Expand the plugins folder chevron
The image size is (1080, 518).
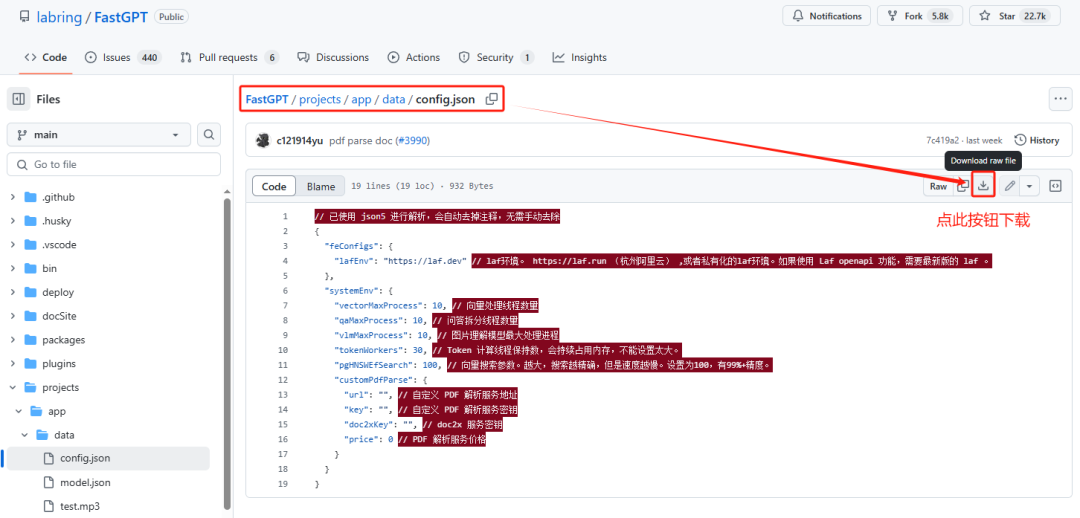[x=12, y=363]
